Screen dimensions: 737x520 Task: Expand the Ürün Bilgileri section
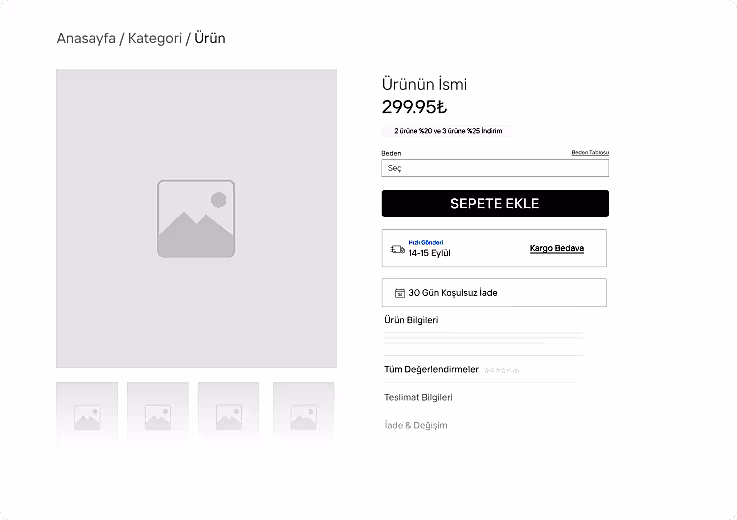click(x=411, y=320)
